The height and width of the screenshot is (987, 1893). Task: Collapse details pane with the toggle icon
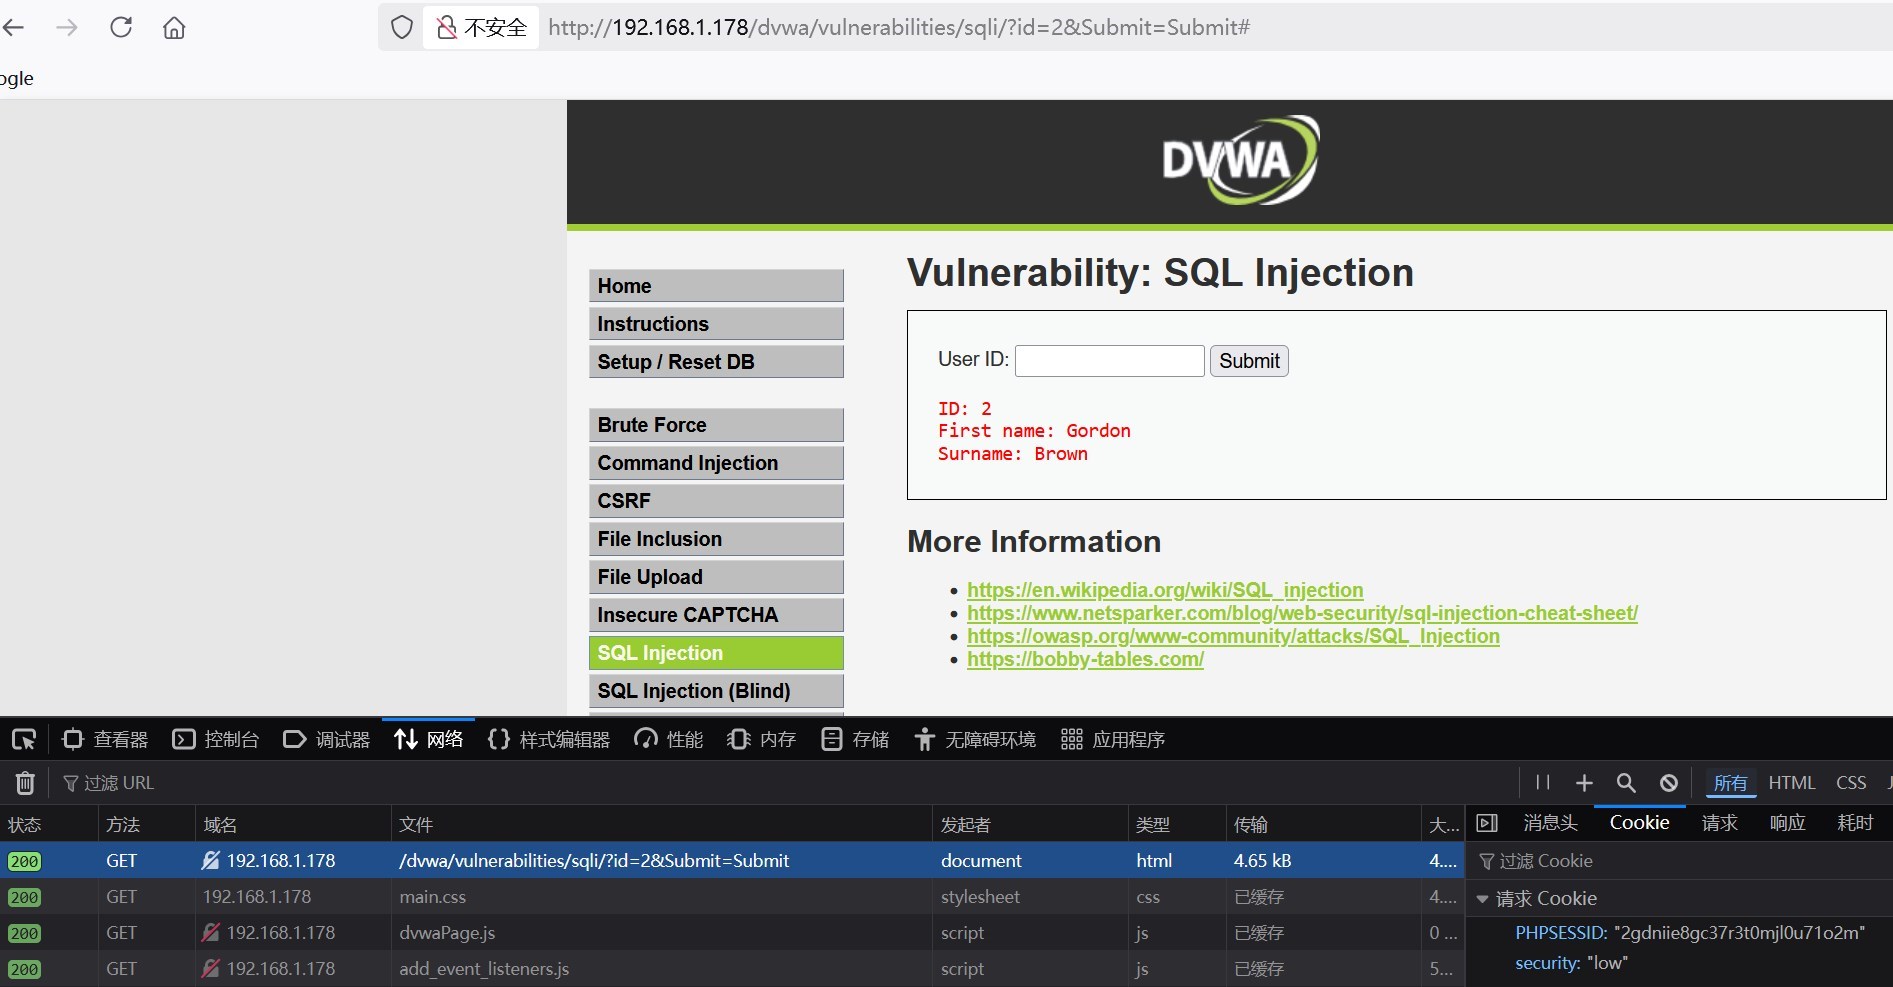click(1487, 823)
